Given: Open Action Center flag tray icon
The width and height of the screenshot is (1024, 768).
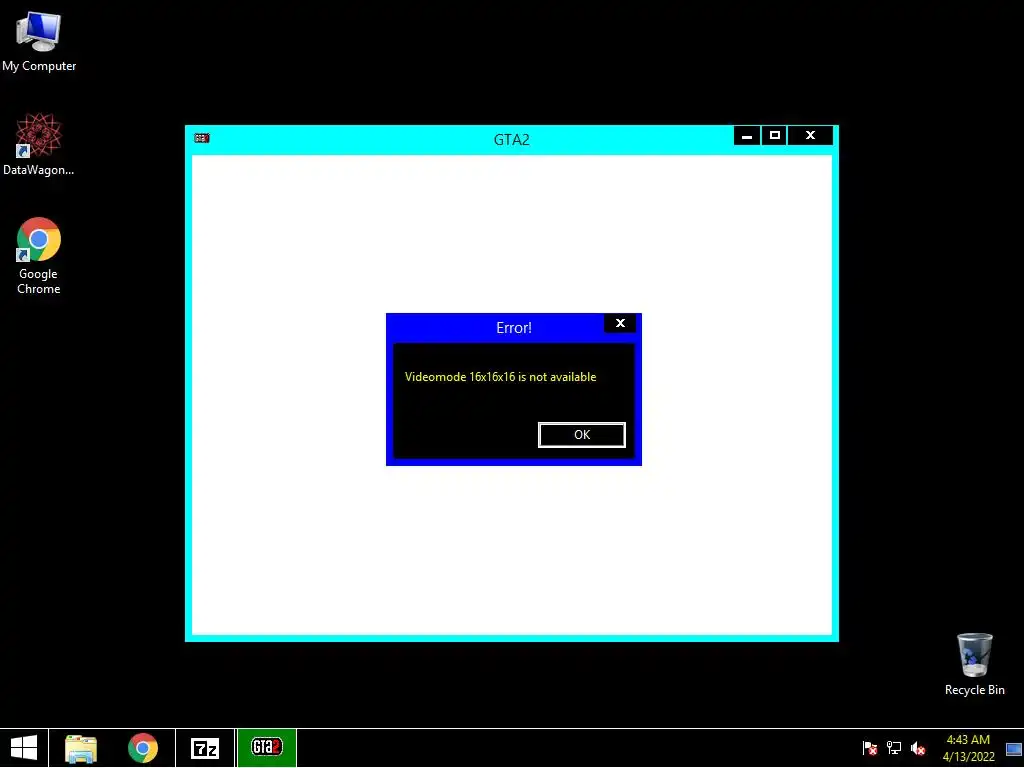Looking at the screenshot, I should 869,748.
